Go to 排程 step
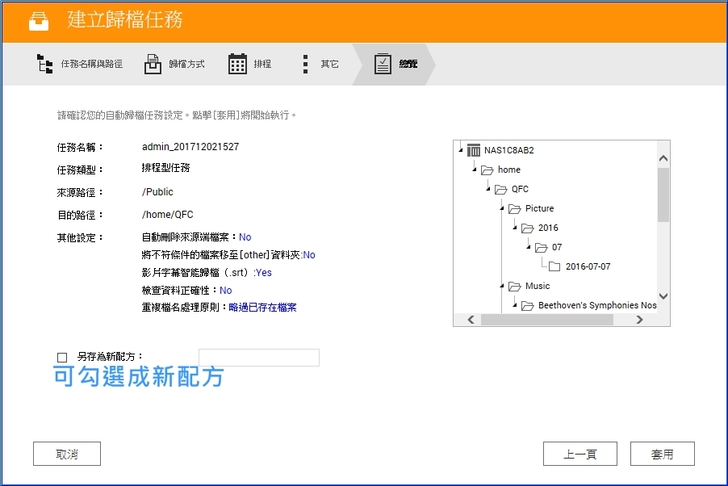Viewport: 728px width, 486px height. 262,64
